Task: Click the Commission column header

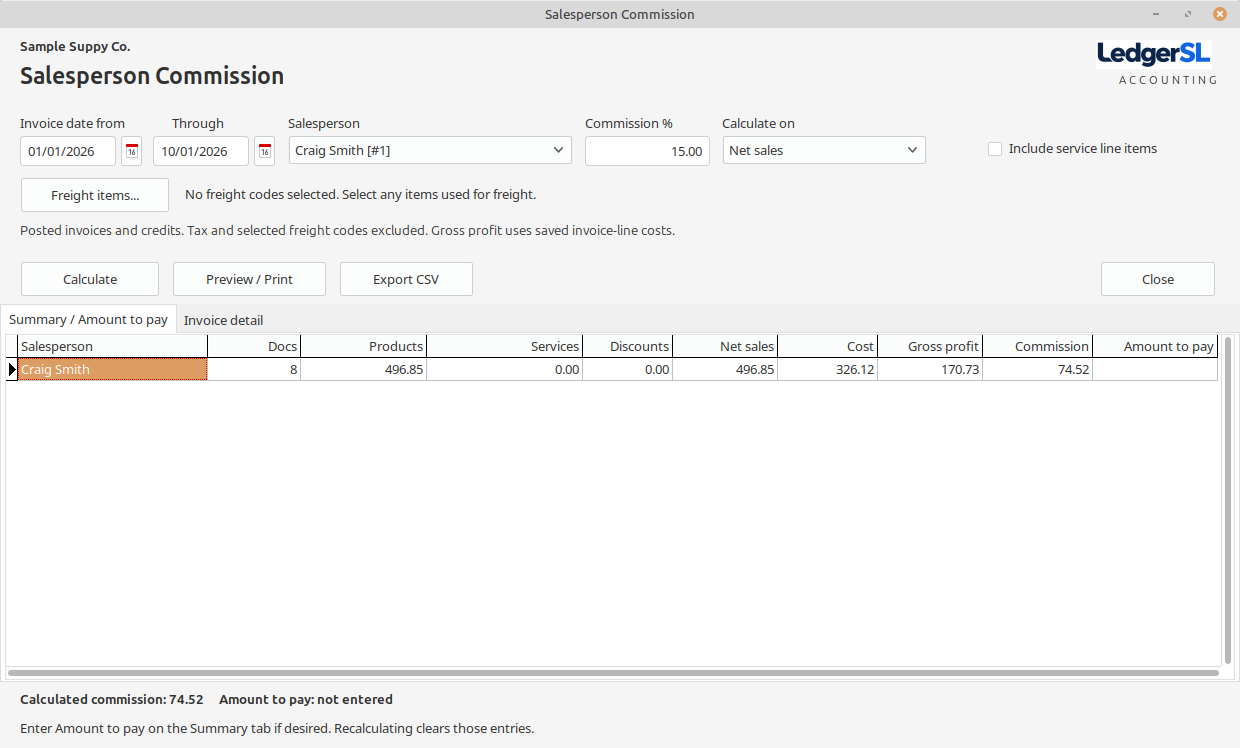Action: pyautogui.click(x=1037, y=346)
